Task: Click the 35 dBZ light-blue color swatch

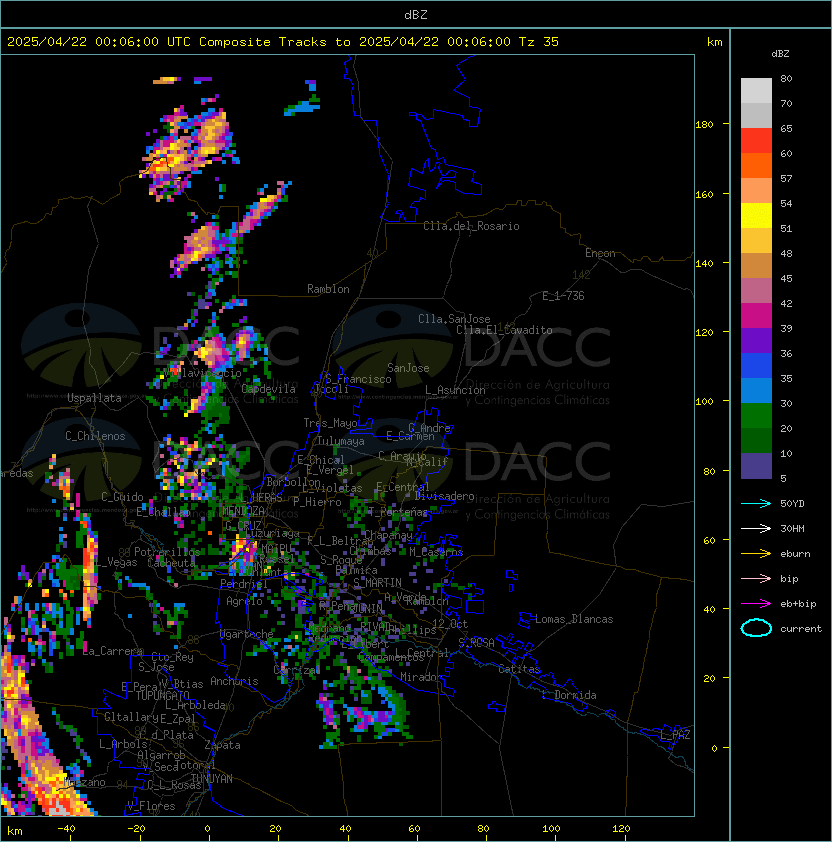Action: tap(756, 391)
